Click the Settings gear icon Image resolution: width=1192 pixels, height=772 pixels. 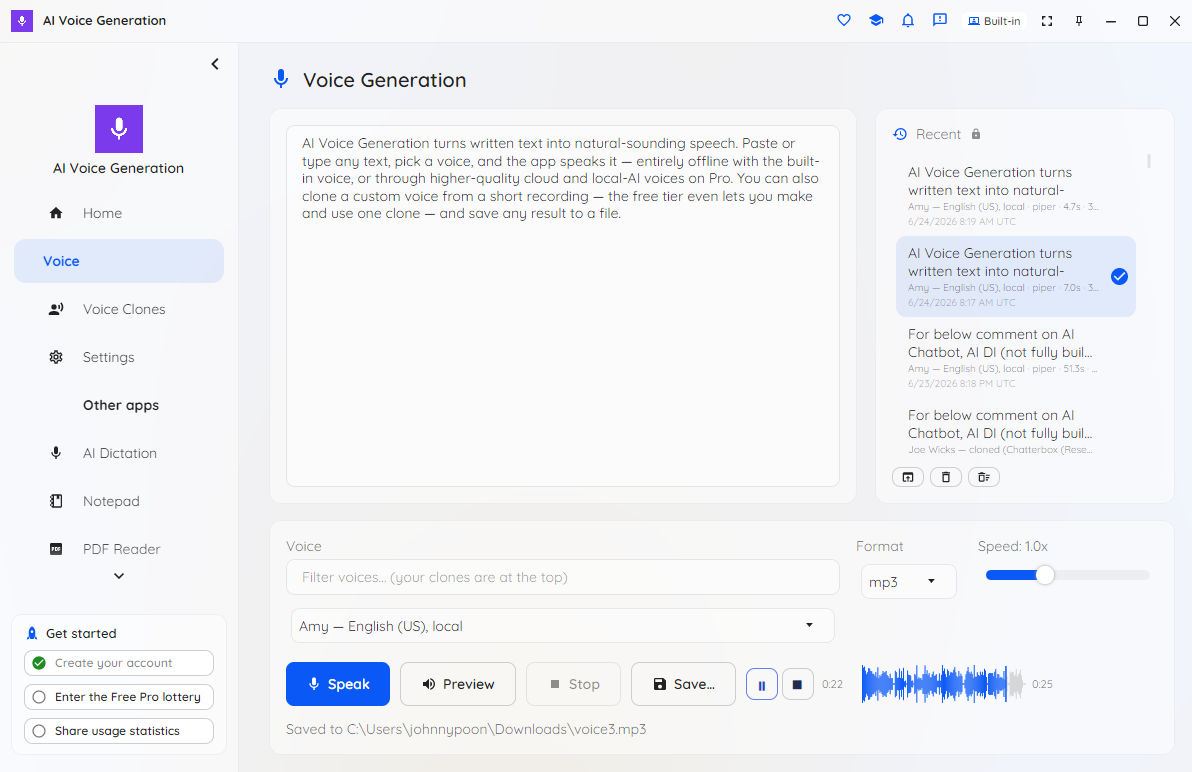55,357
